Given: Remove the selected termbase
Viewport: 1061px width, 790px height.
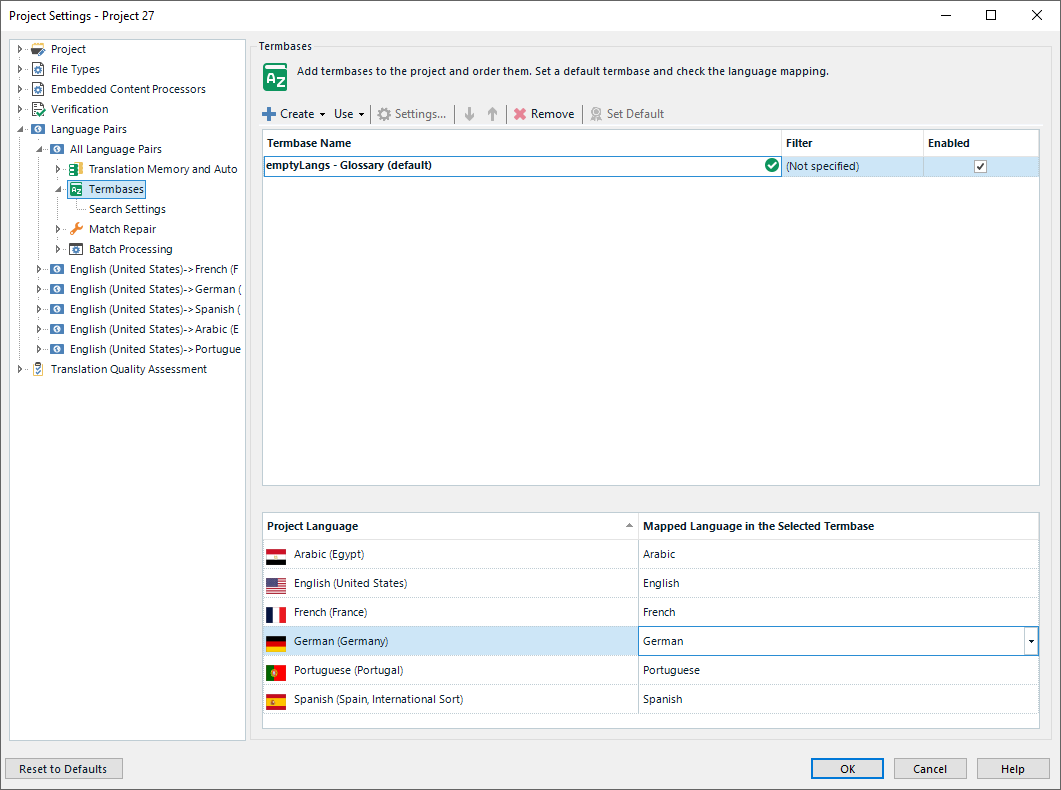Looking at the screenshot, I should pyautogui.click(x=544, y=114).
